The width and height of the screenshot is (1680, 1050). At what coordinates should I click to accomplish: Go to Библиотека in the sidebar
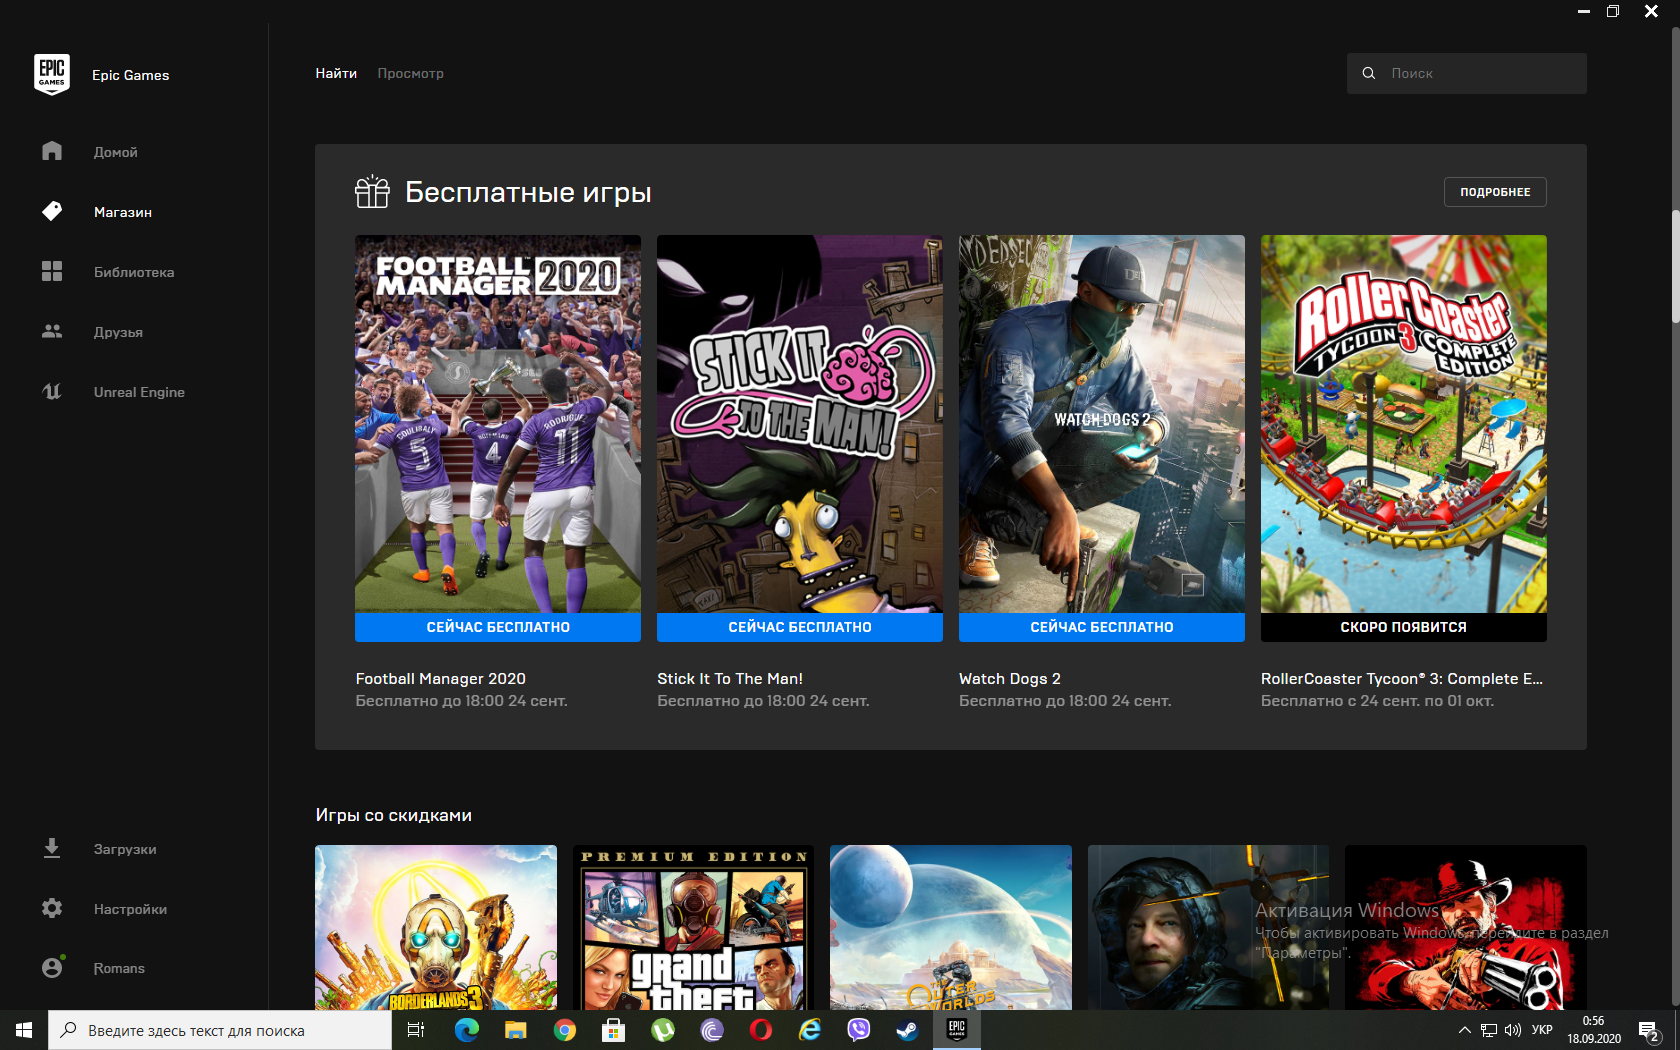pyautogui.click(x=134, y=272)
